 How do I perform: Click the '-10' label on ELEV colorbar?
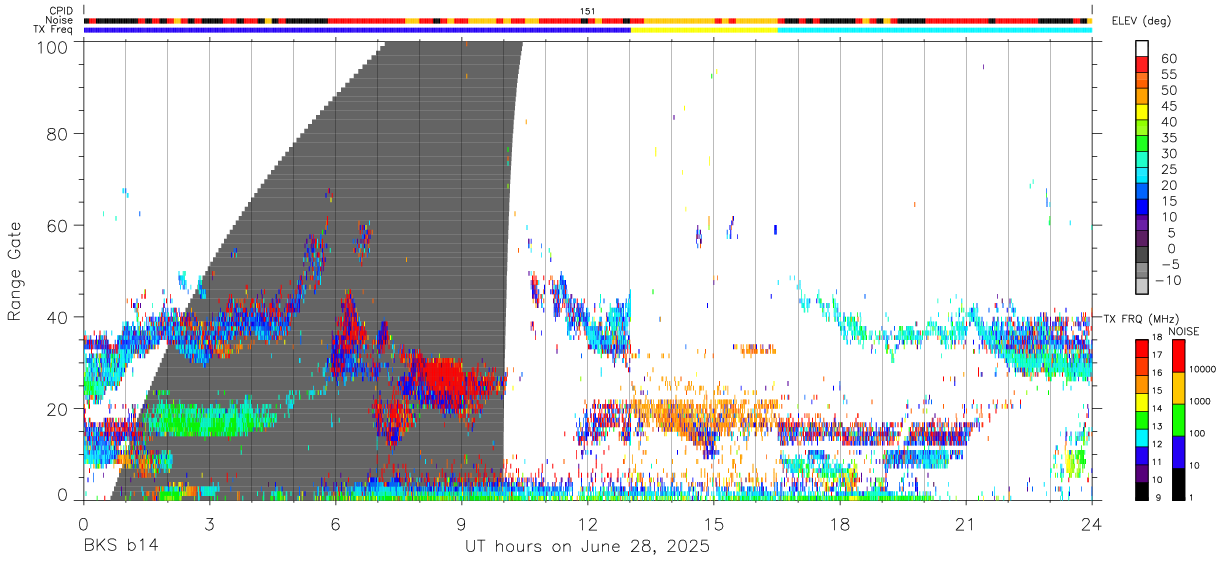(x=1166, y=281)
